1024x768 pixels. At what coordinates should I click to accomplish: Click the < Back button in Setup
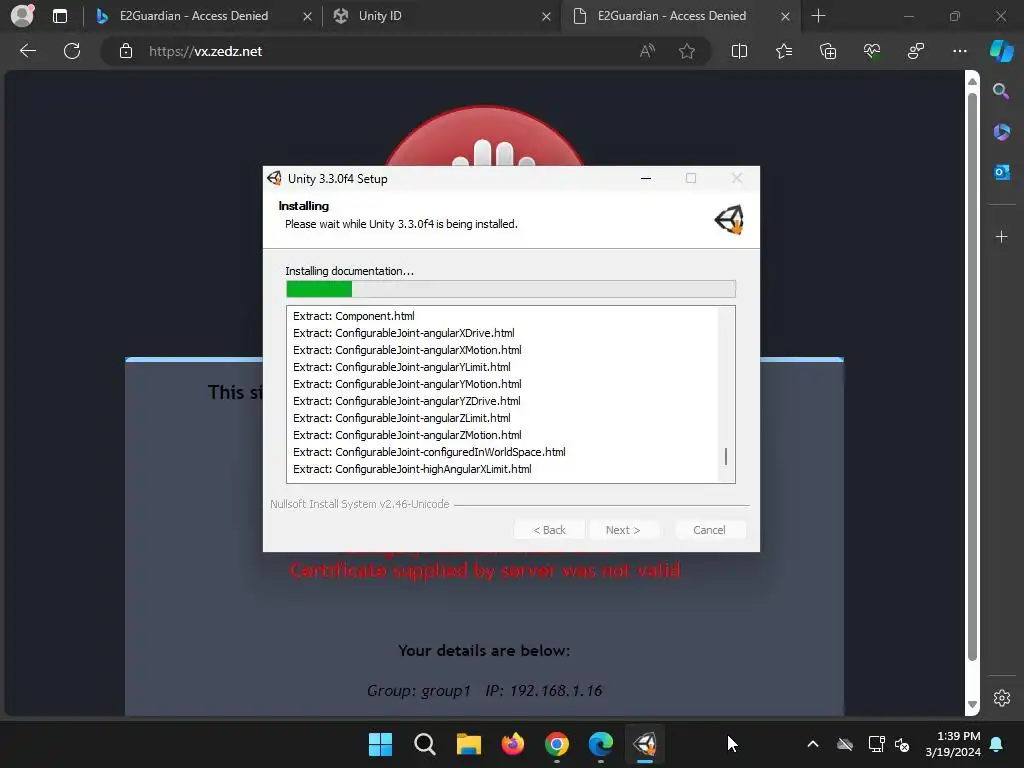click(x=549, y=530)
